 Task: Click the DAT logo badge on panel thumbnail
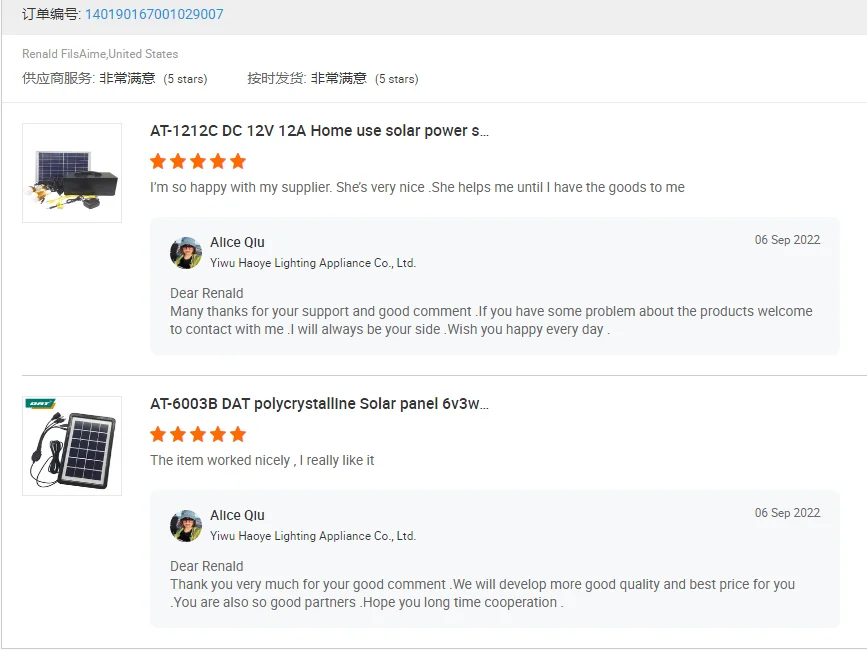point(40,403)
